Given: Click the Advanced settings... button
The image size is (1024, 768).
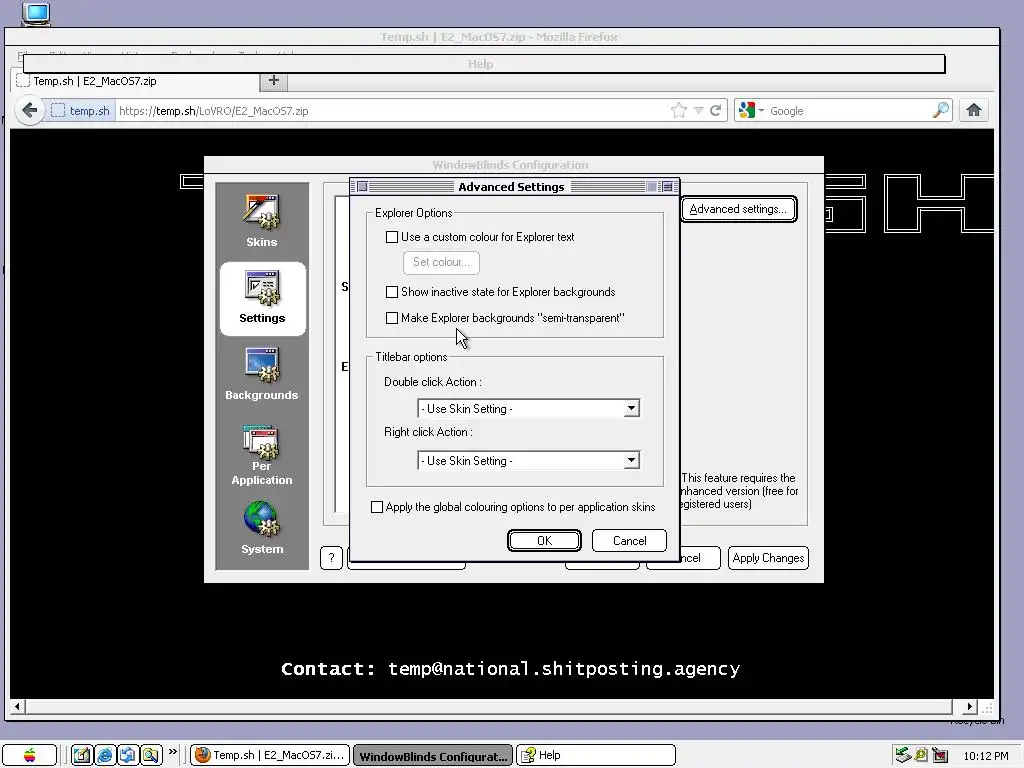Looking at the screenshot, I should point(738,209).
